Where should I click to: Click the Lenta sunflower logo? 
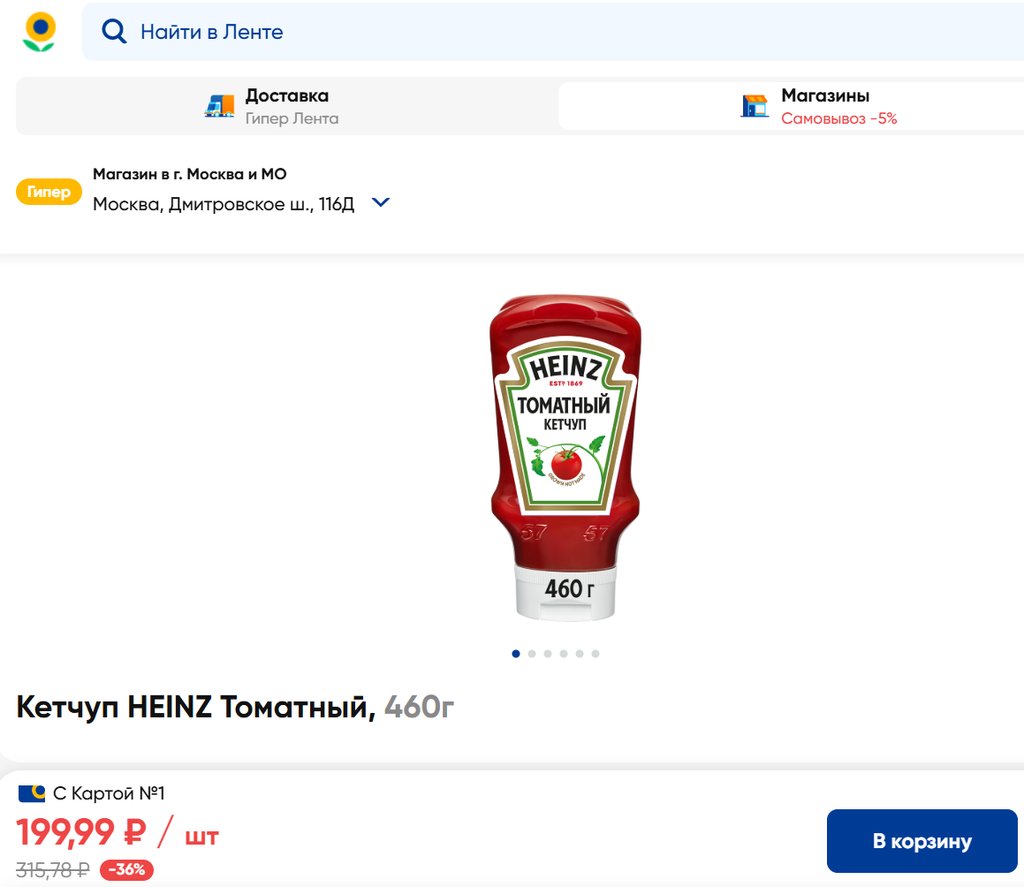click(39, 31)
